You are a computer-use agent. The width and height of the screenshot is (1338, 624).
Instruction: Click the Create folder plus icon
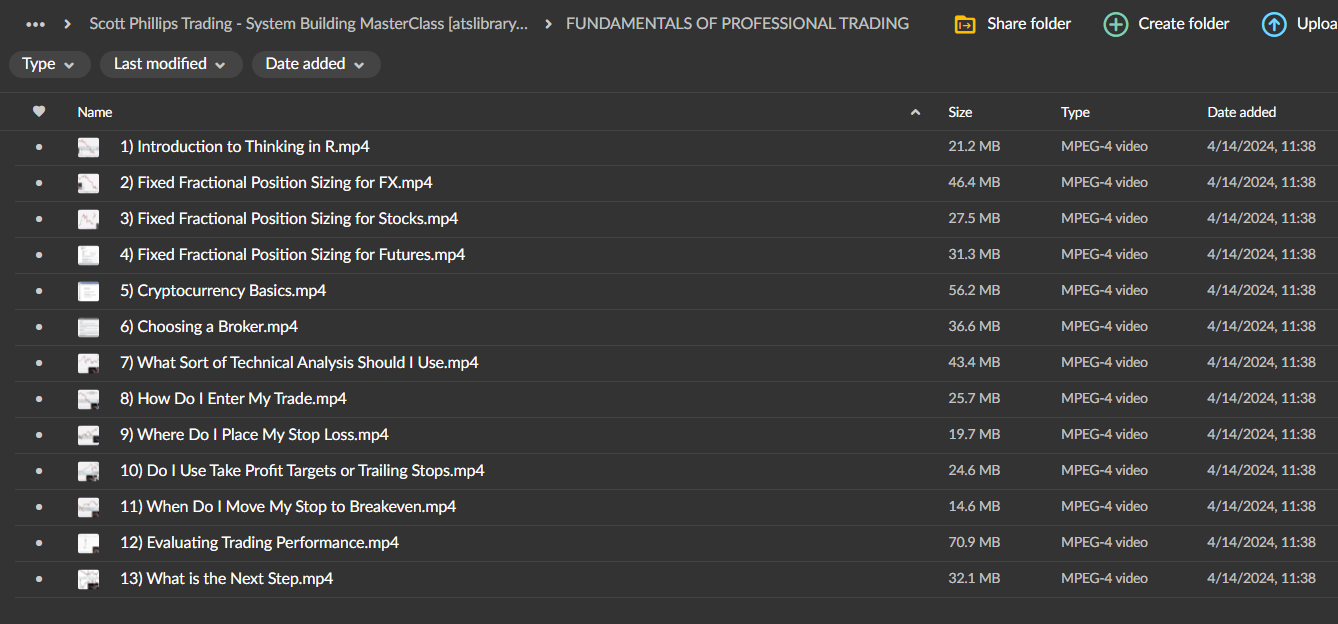pos(1115,24)
